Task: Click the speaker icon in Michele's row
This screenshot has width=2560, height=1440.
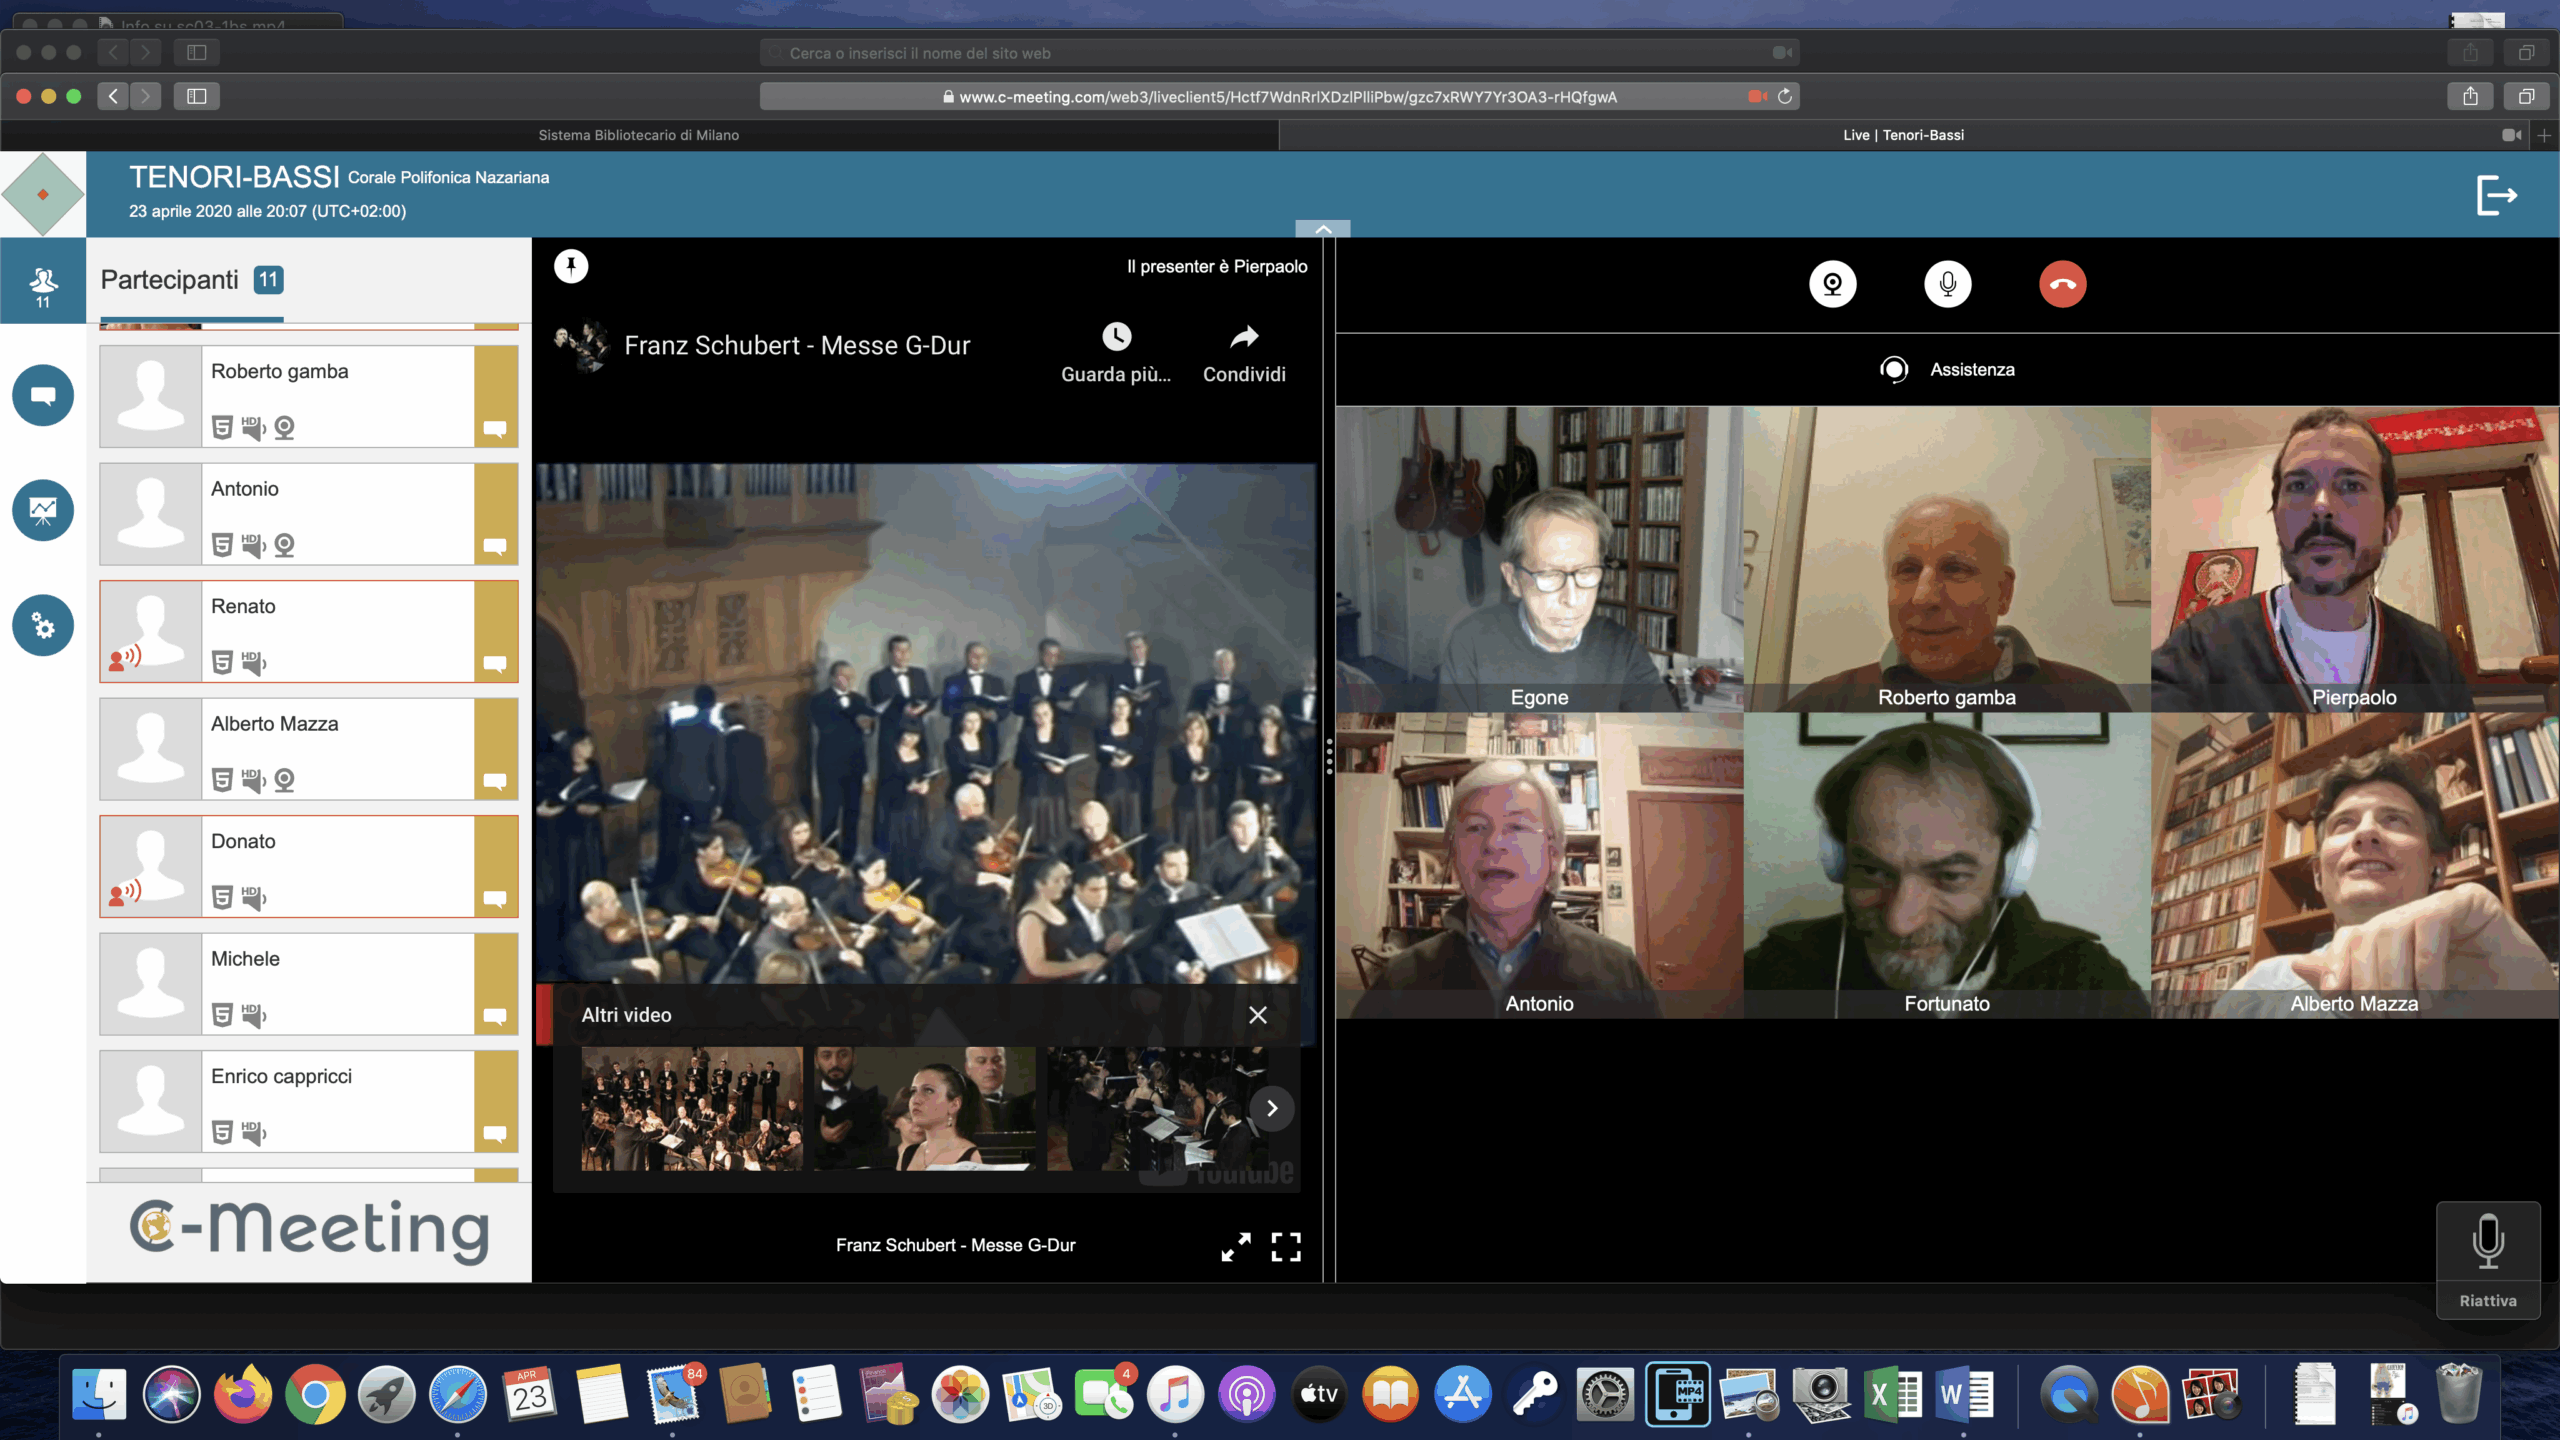Action: click(x=253, y=1015)
